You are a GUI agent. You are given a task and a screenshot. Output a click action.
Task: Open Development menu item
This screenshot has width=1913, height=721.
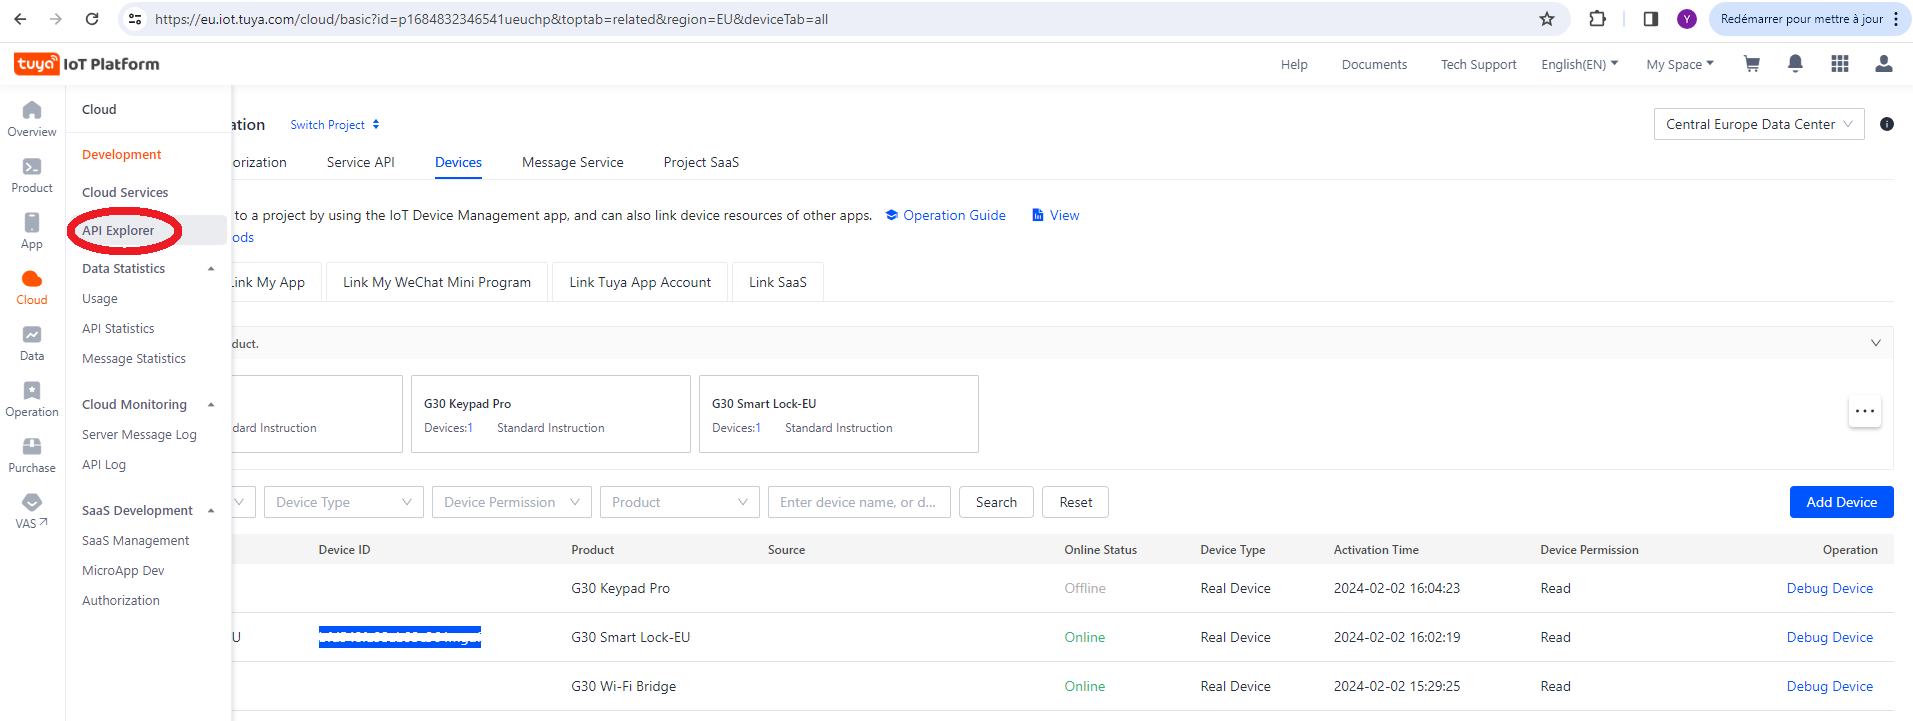122,155
